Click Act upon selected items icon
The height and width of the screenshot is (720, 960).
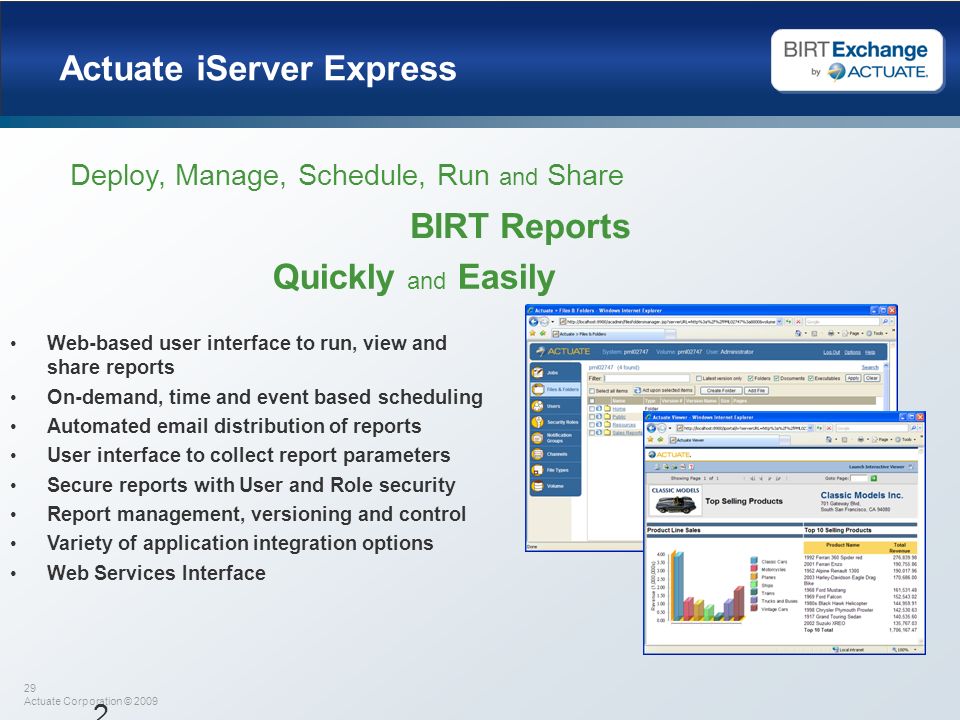[637, 391]
